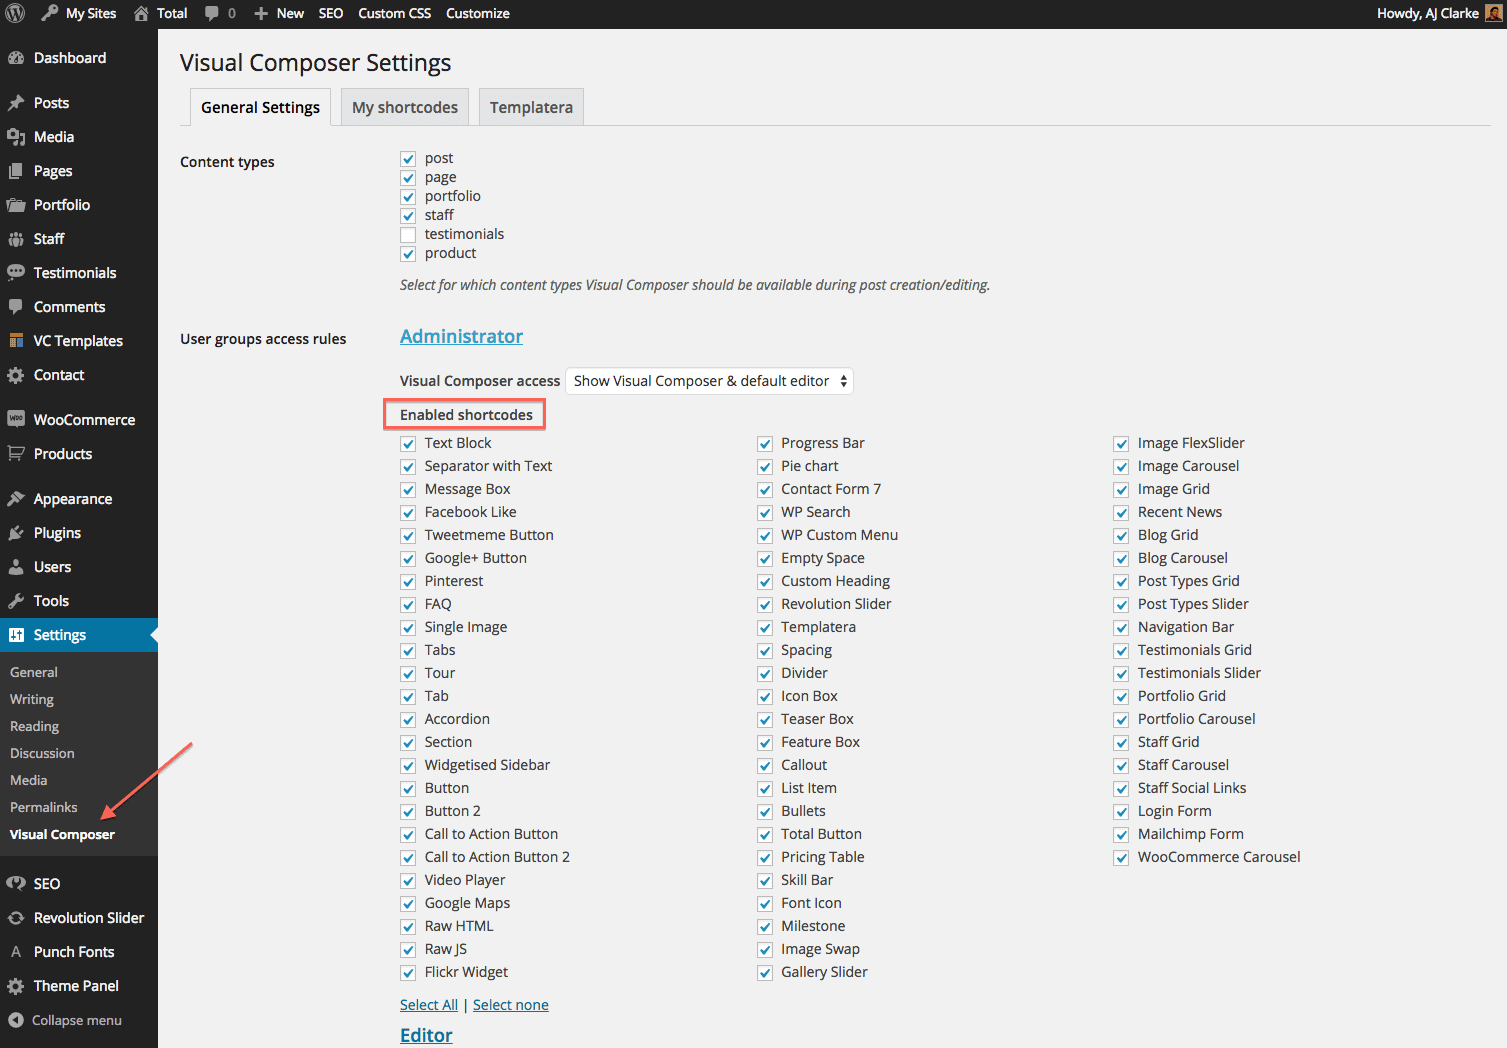This screenshot has height=1048, width=1507.
Task: Click the Media icon in sidebar
Action: [x=16, y=137]
